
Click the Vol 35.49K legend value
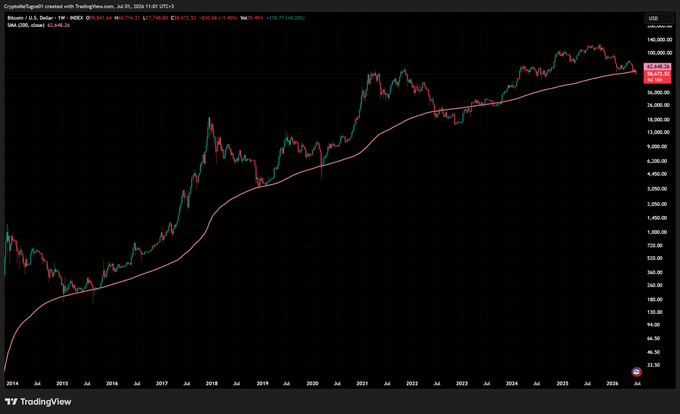click(252, 18)
